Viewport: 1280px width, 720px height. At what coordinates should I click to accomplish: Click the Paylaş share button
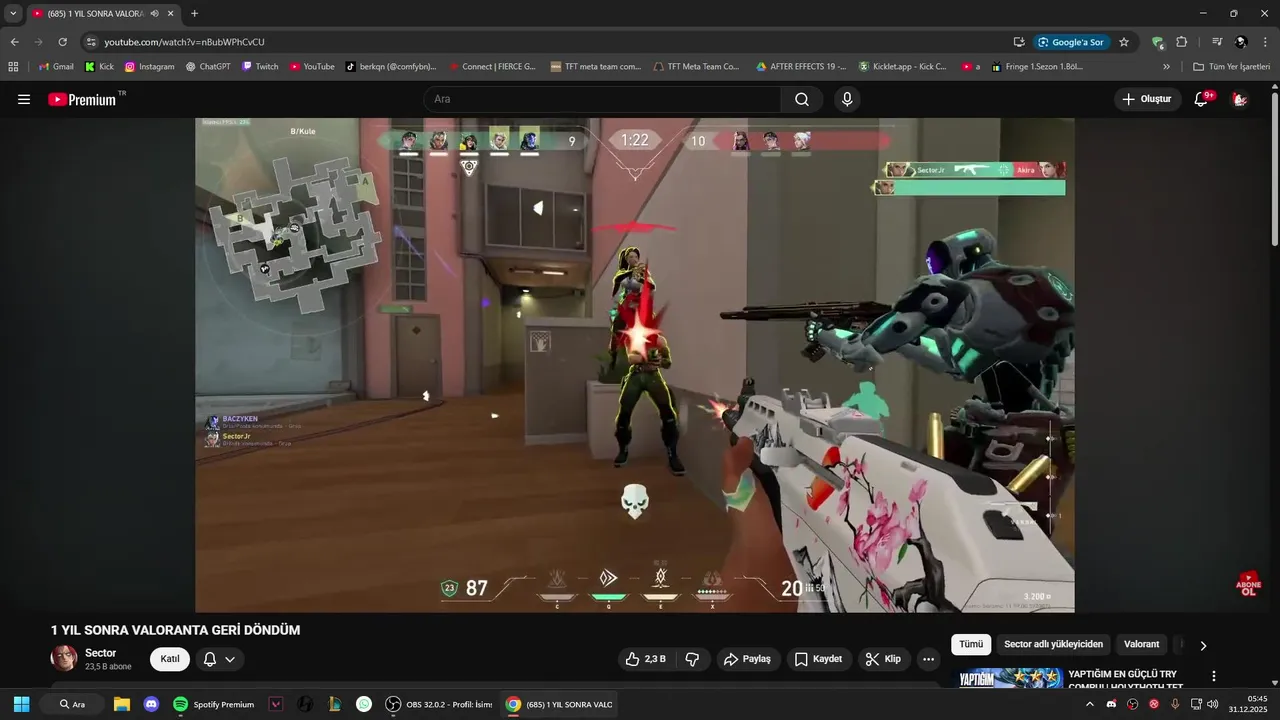747,659
